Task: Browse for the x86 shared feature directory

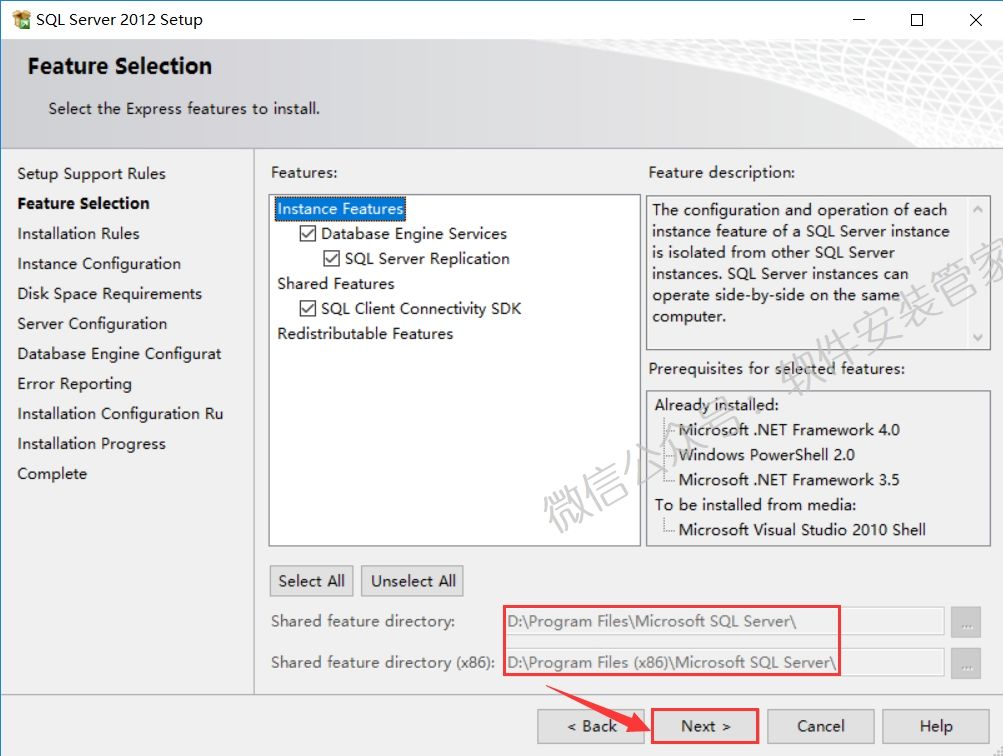Action: [966, 663]
